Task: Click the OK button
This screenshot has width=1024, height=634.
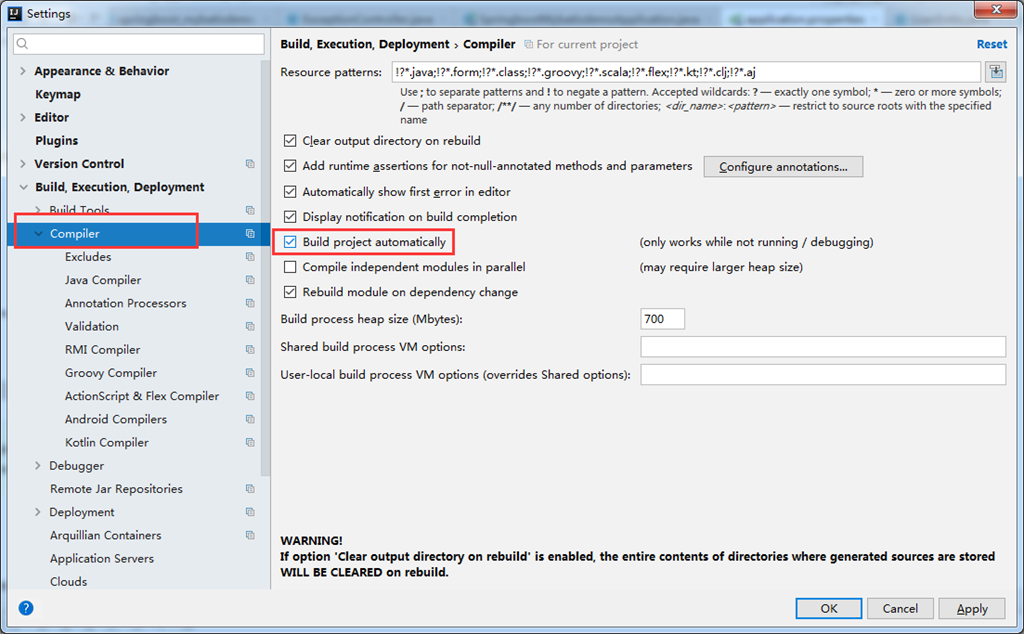Action: [829, 609]
